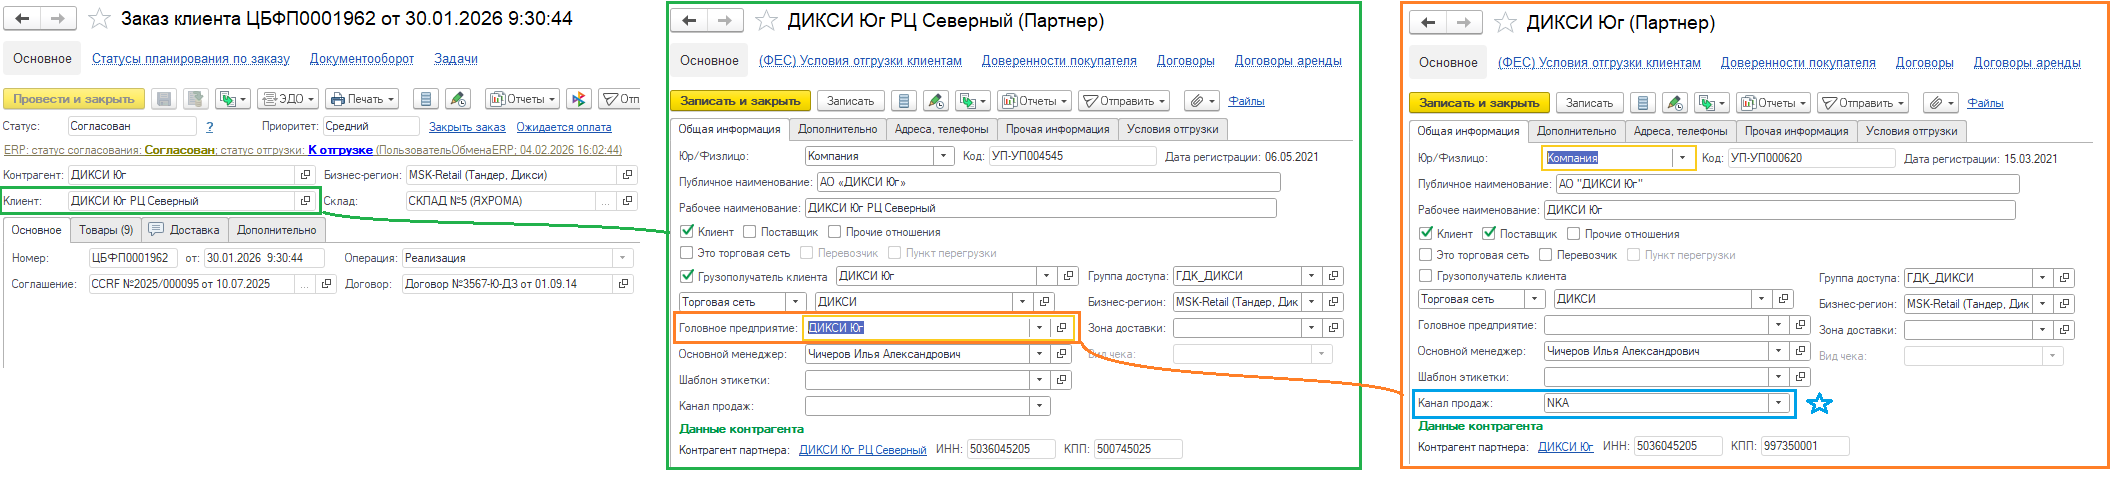This screenshot has width=2112, height=480.
Task: Open Документооборот section of the order
Action: [361, 59]
